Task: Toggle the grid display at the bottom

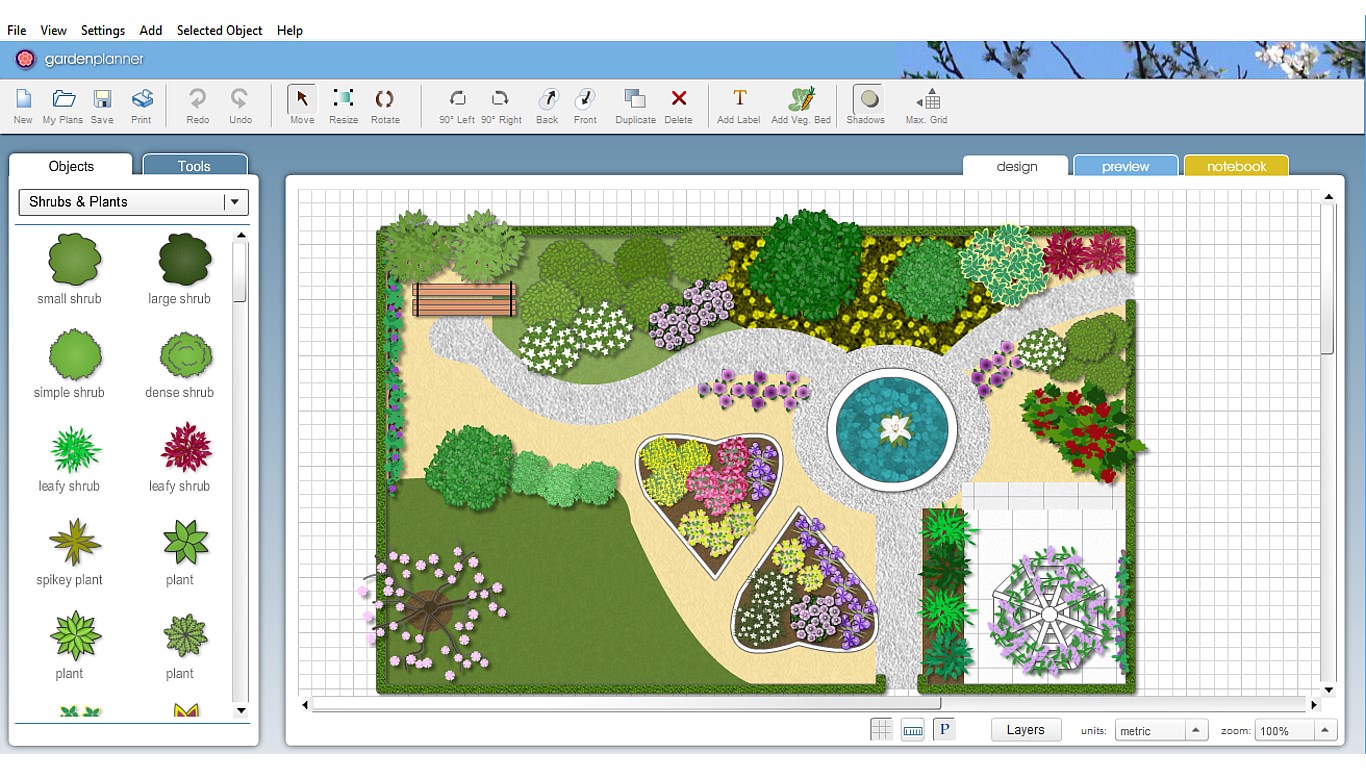Action: click(881, 729)
